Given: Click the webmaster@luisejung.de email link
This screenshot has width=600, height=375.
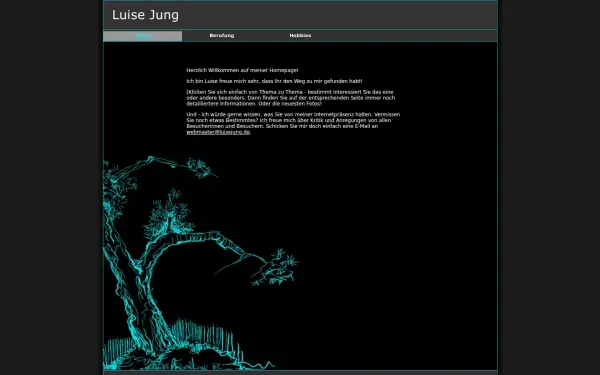Looking at the screenshot, I should [218, 132].
